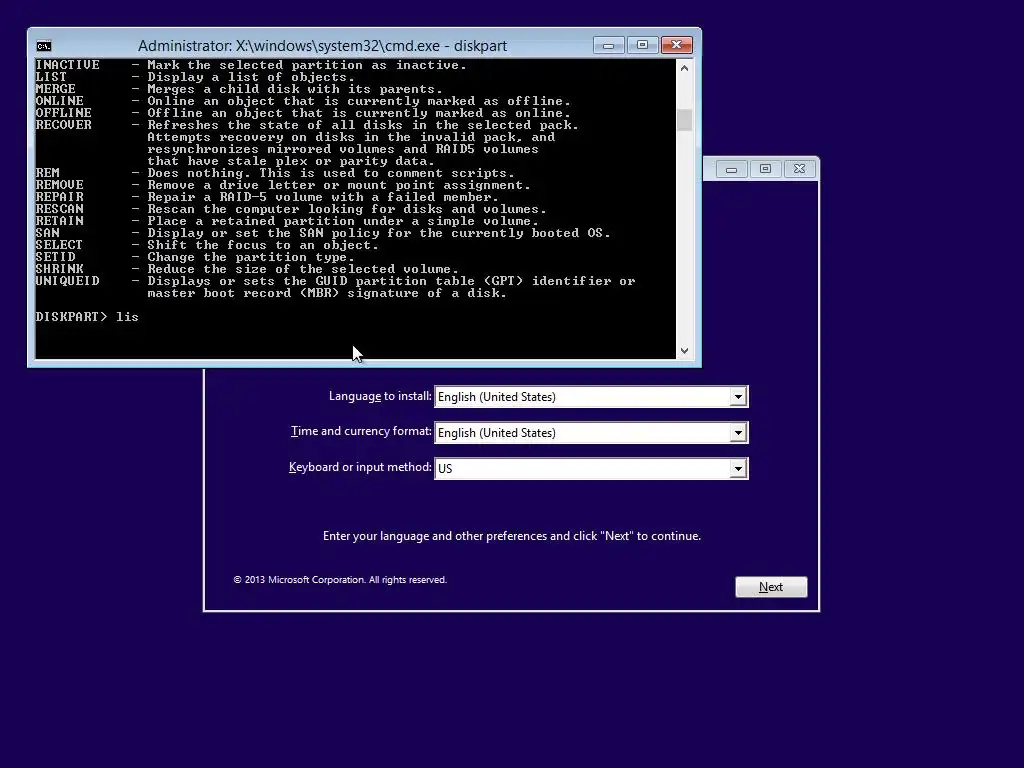Click the scroll down arrow in cmd window
The width and height of the screenshot is (1024, 768).
684,351
